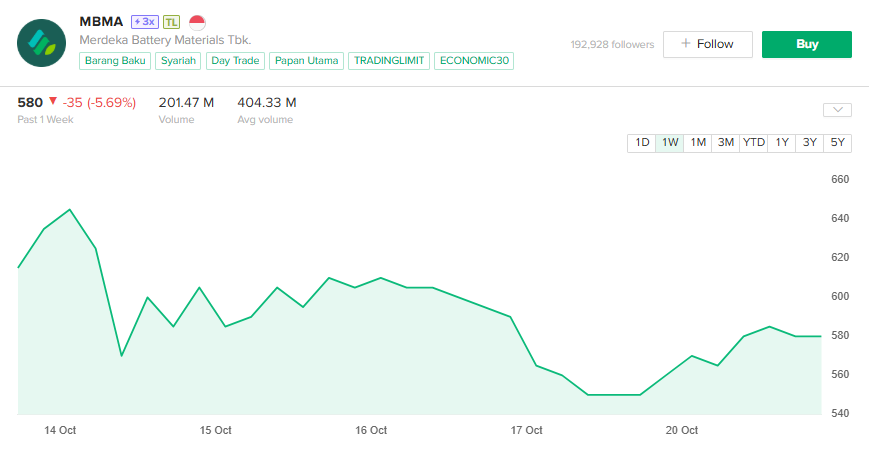Expand the chart options dropdown chevron
The image size is (869, 457).
tap(837, 110)
